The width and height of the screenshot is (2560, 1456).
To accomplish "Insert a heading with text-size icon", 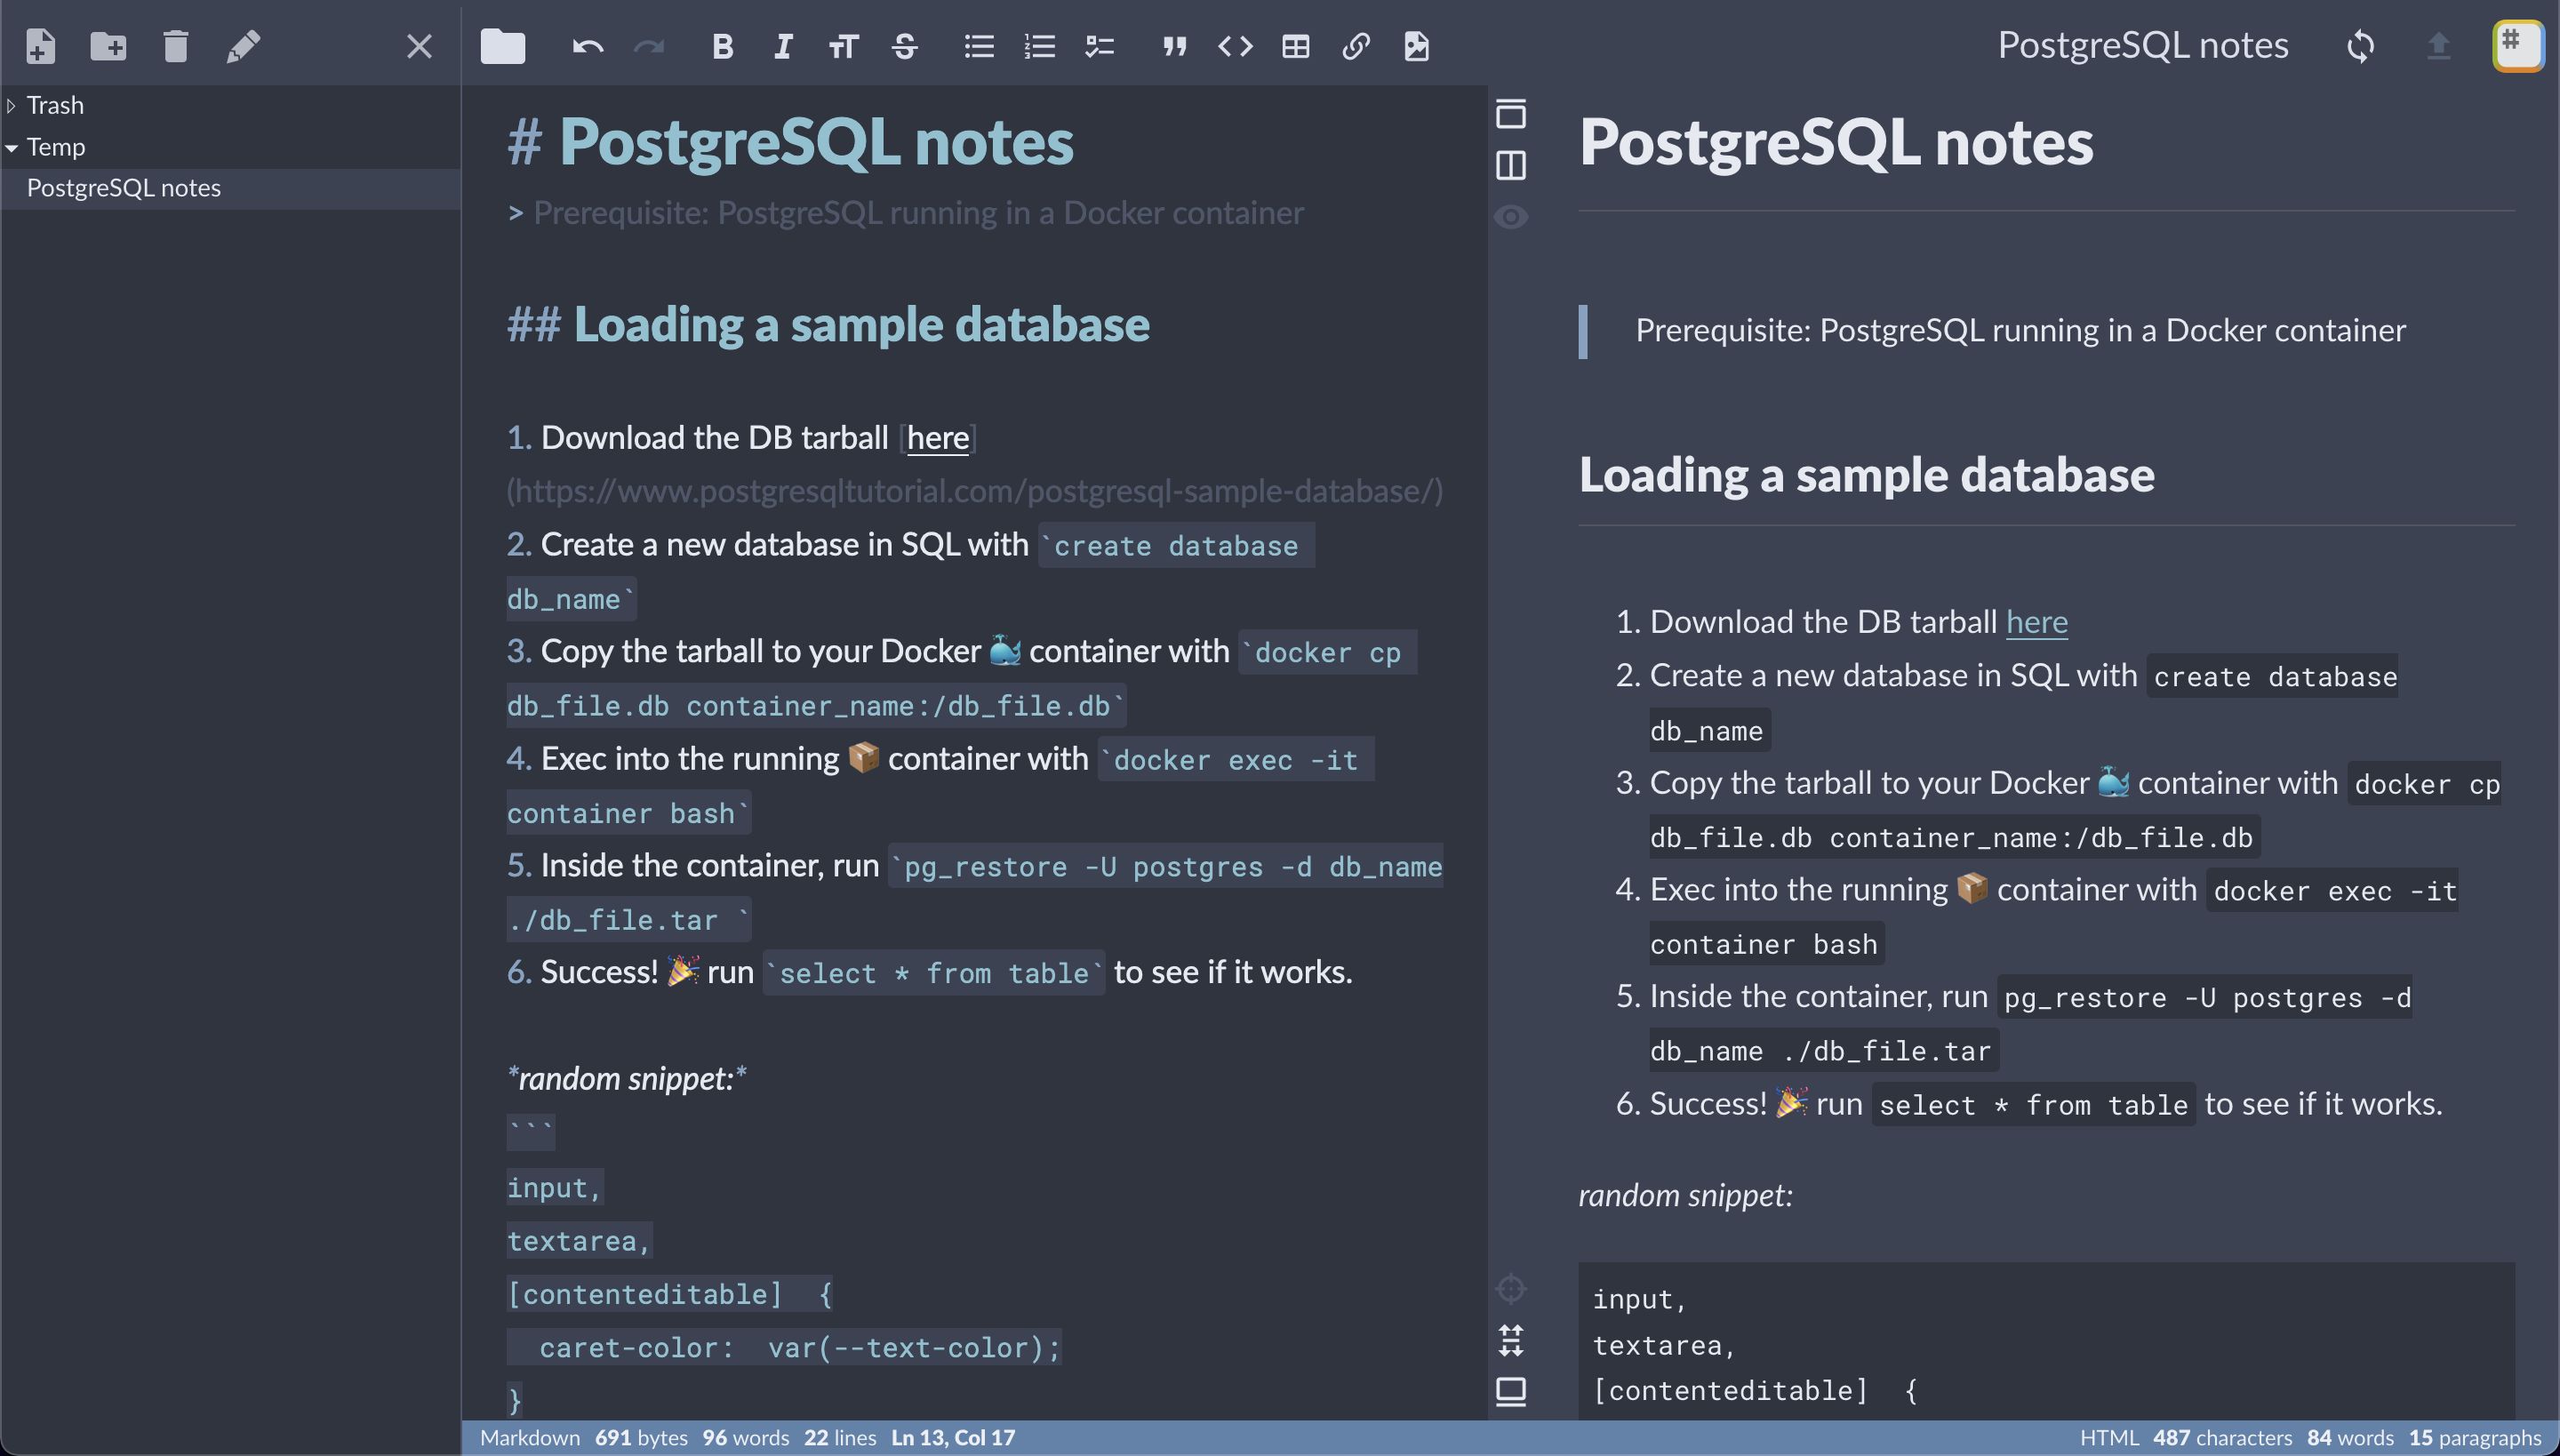I will 843,46.
